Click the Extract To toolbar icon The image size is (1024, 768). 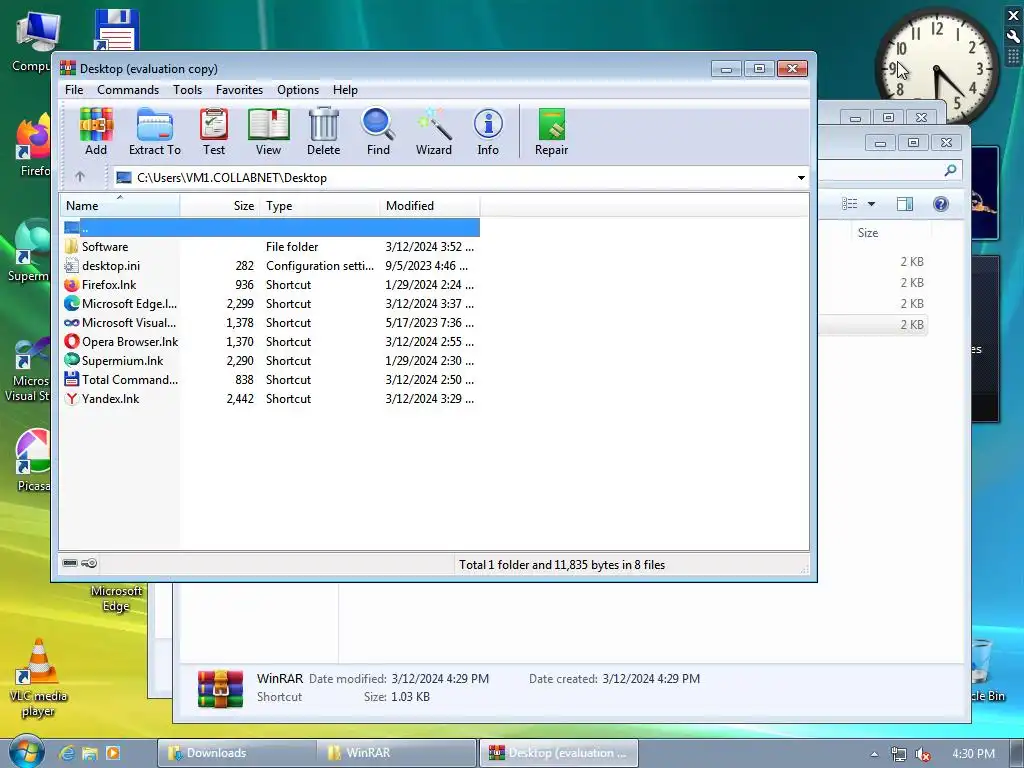click(x=155, y=131)
